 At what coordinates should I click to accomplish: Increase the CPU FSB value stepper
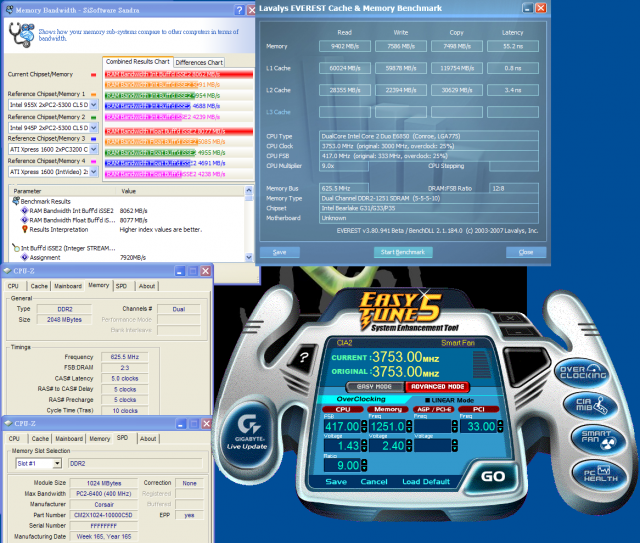point(364,424)
